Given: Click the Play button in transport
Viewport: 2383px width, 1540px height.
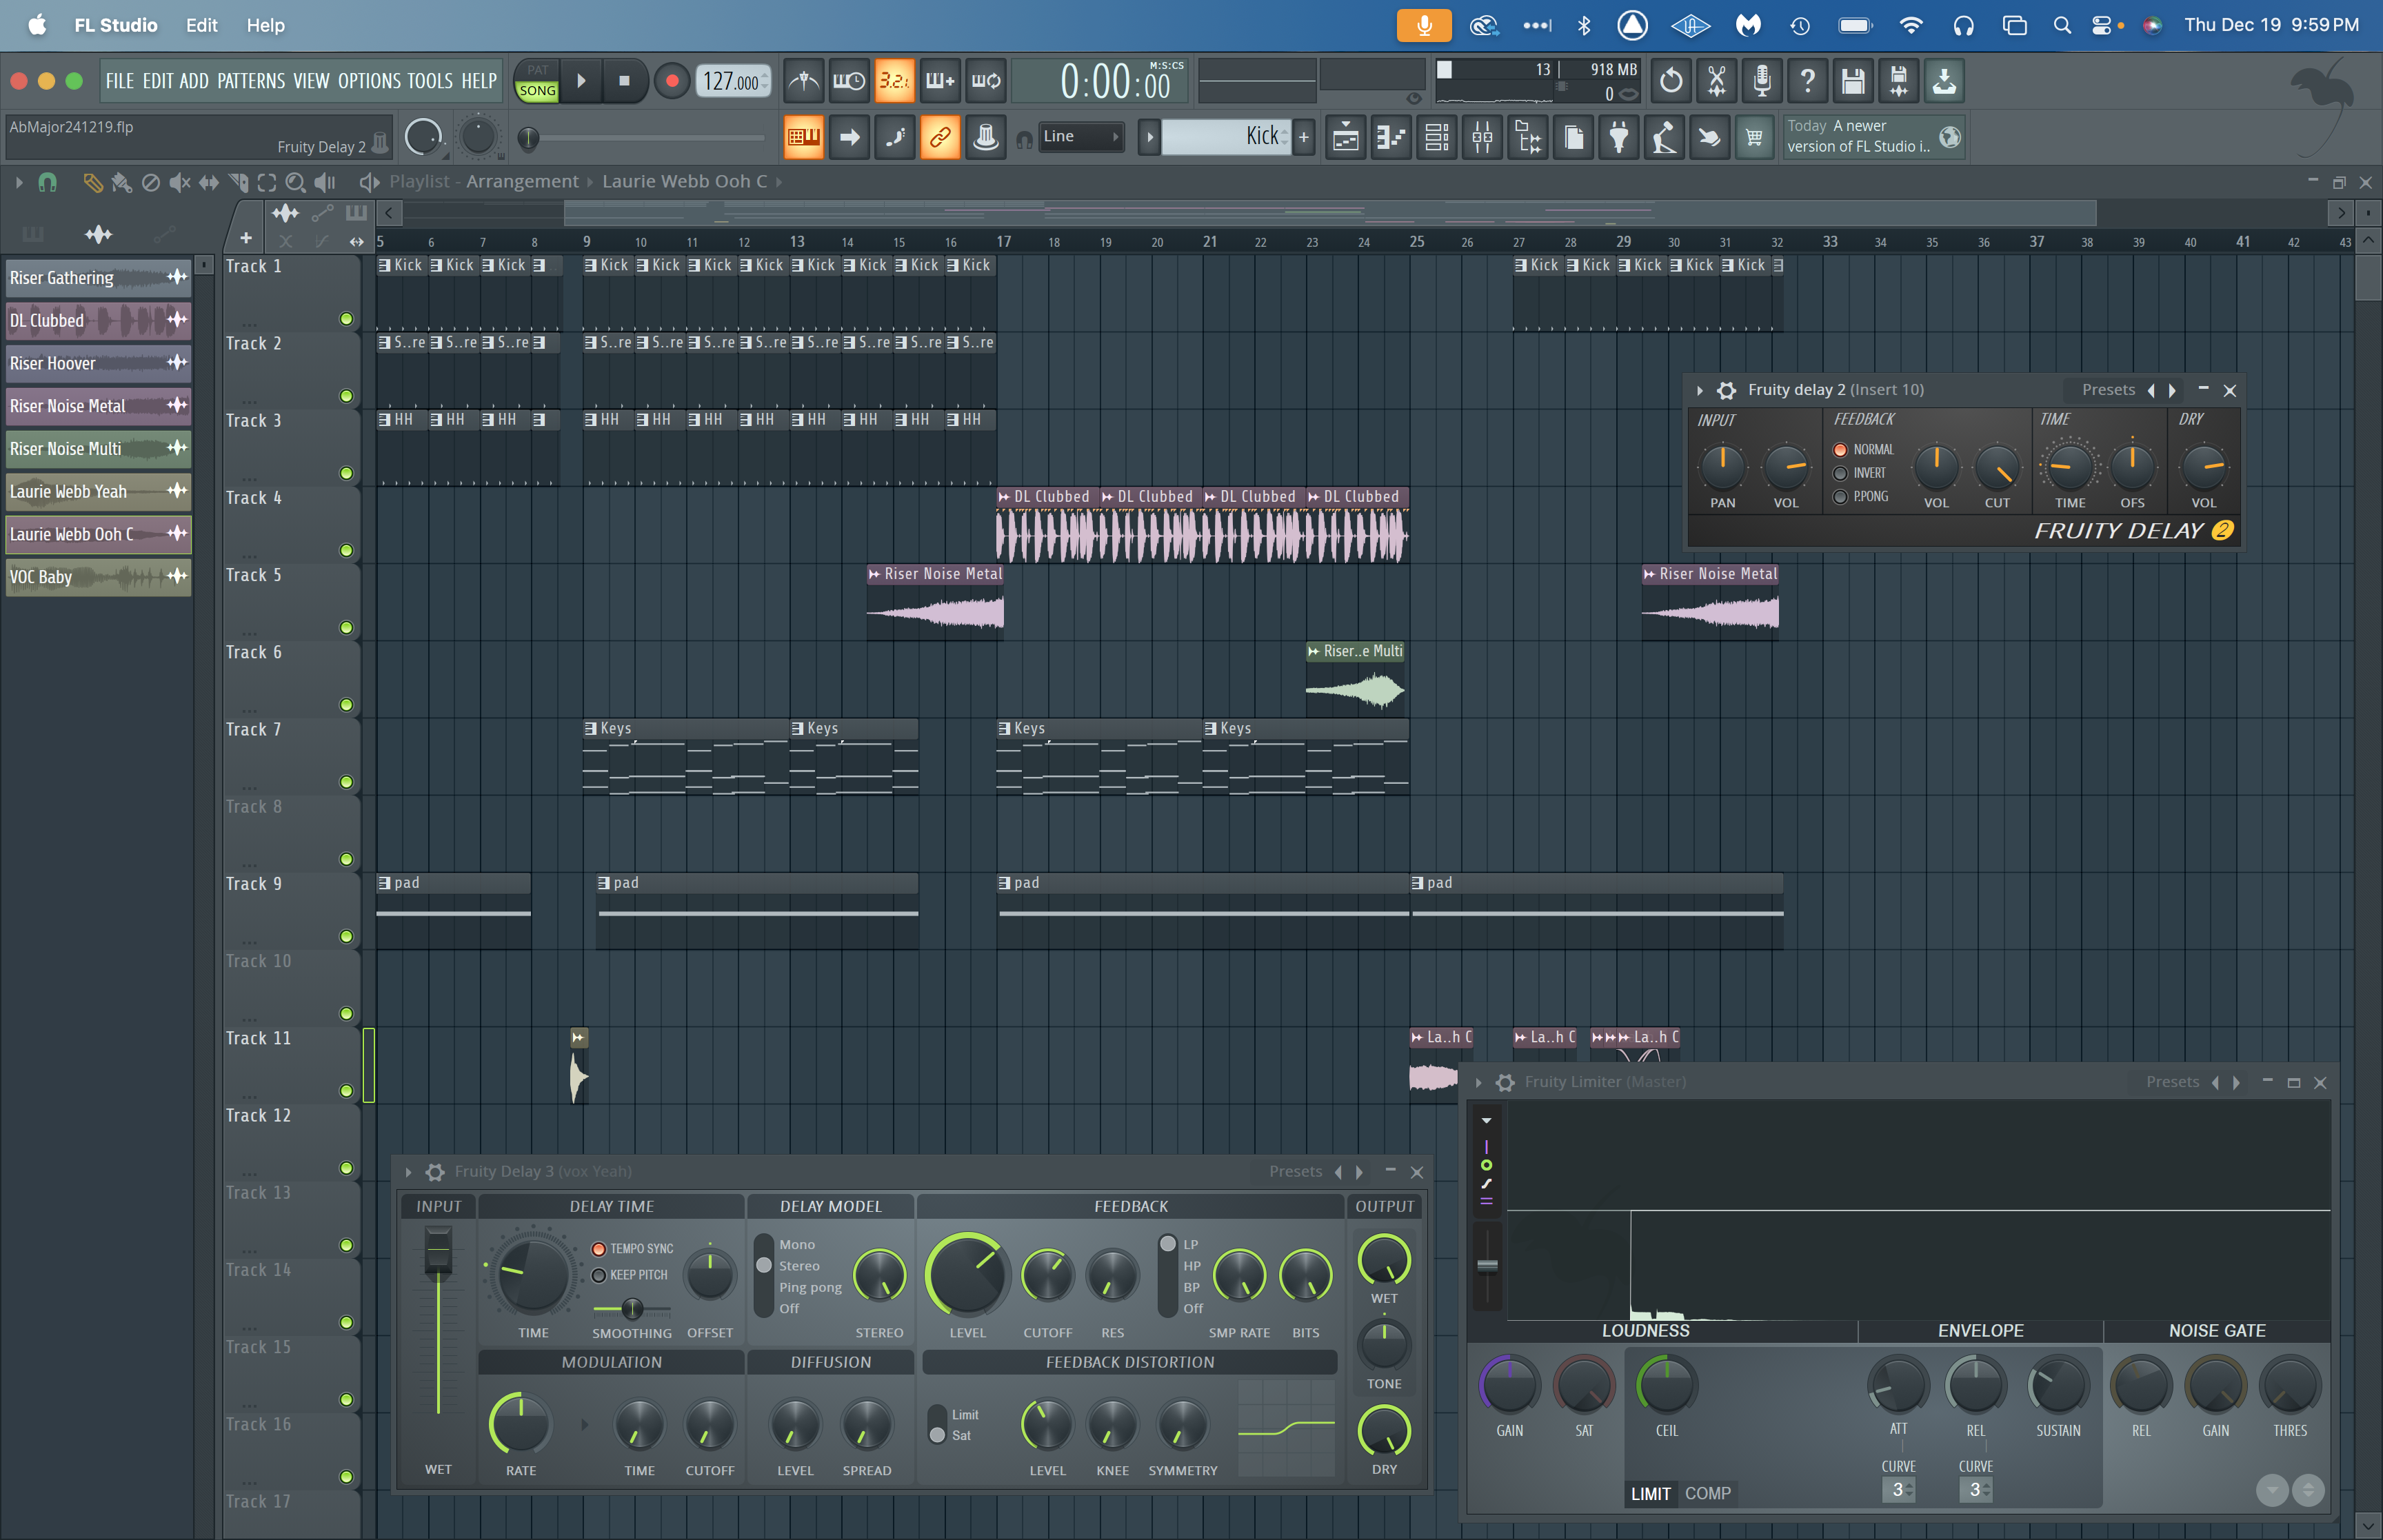Looking at the screenshot, I should point(581,81).
